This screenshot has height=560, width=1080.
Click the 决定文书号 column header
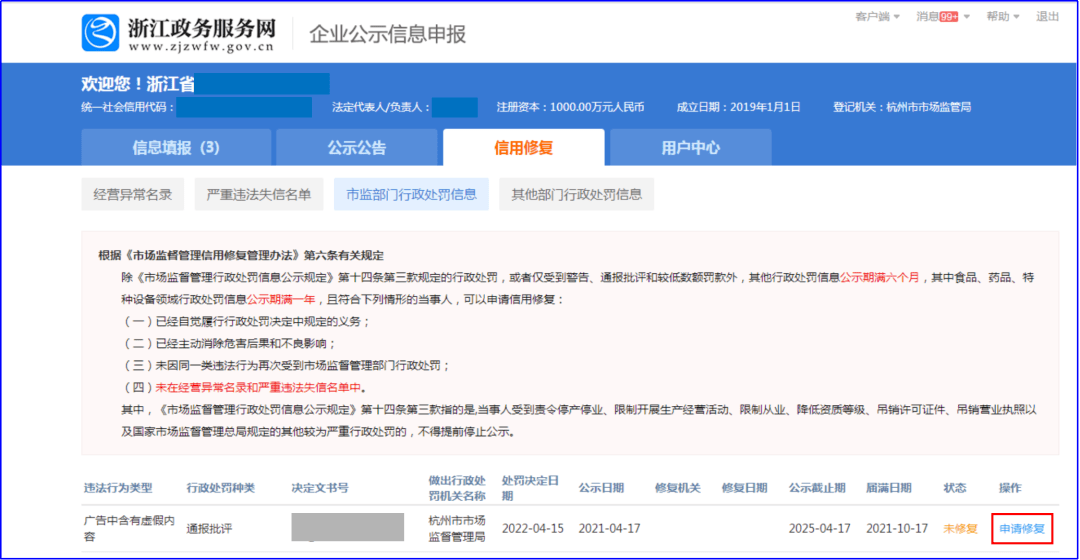click(x=320, y=488)
